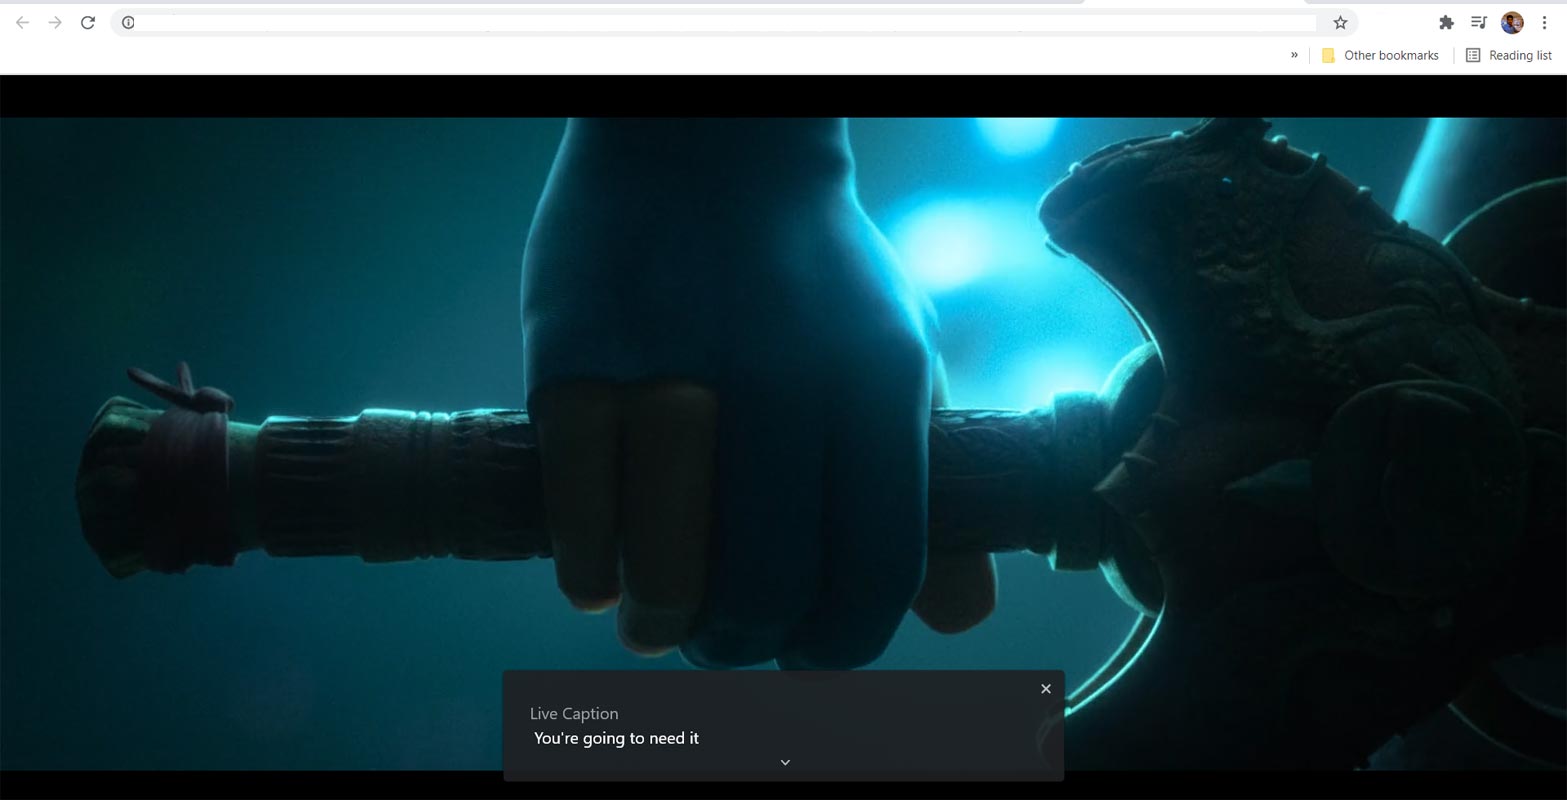This screenshot has width=1567, height=800.
Task: Go back to the previous page
Action: (22, 23)
